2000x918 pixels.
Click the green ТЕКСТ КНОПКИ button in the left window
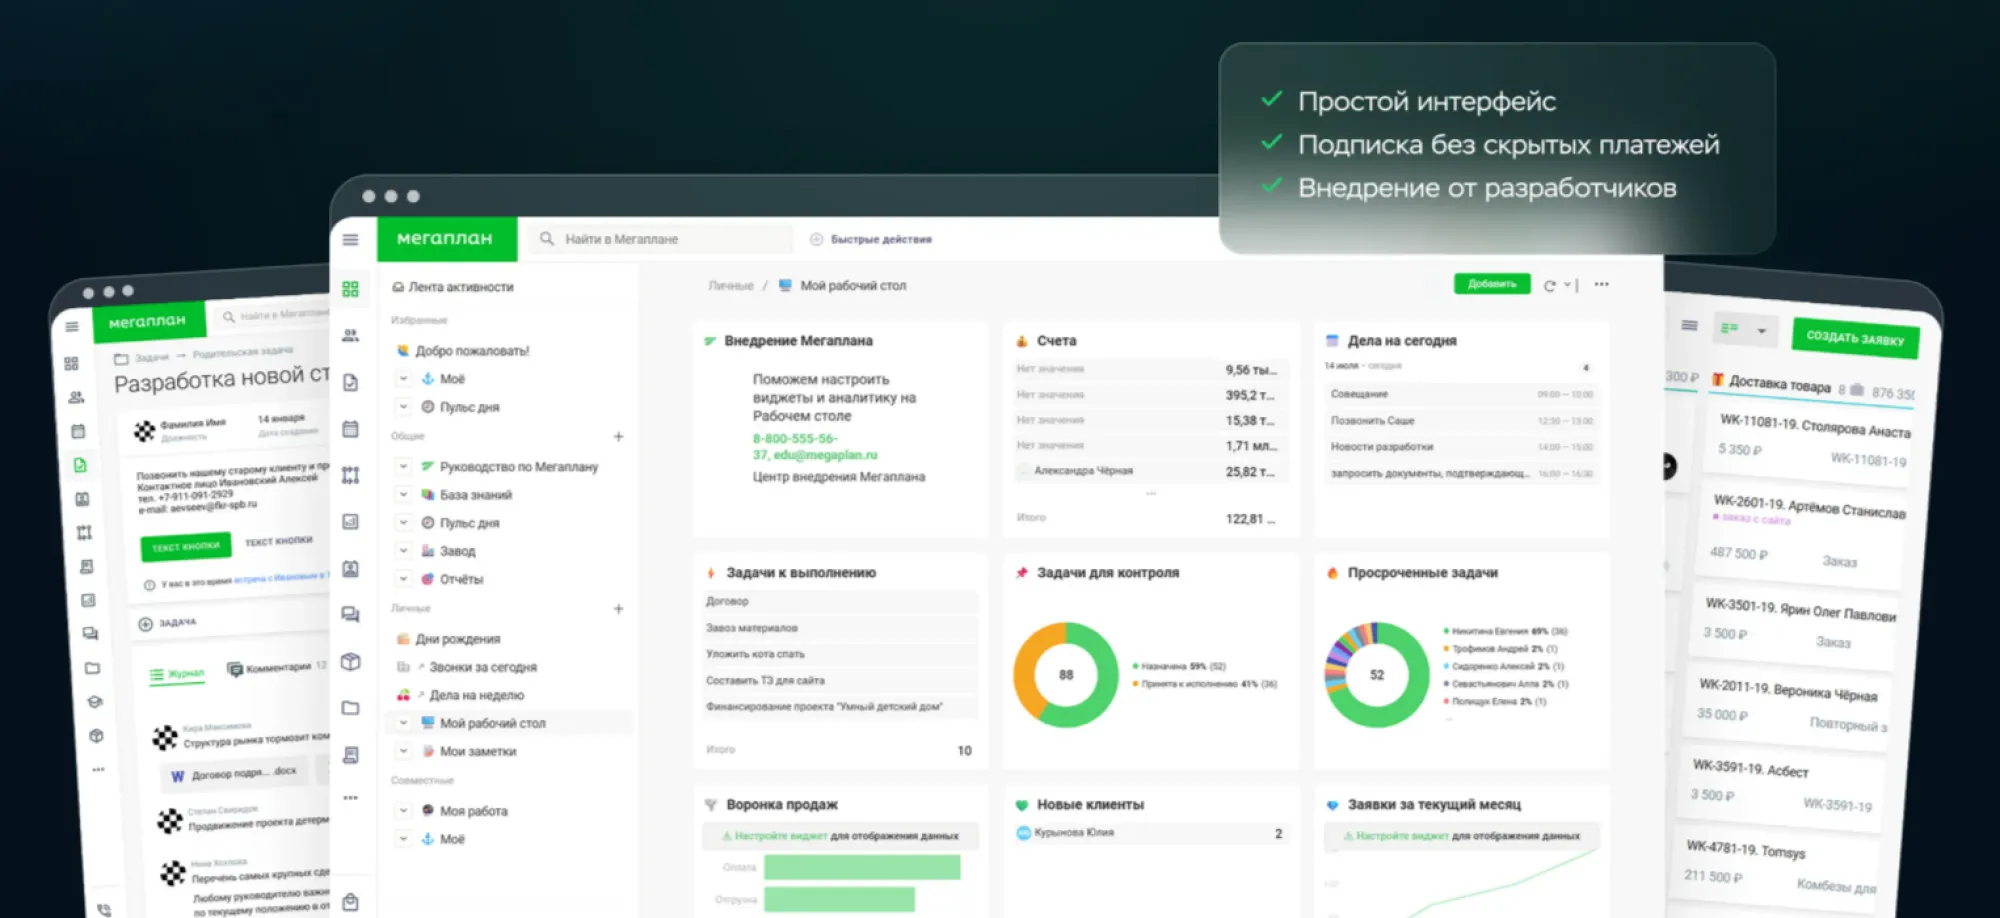coord(186,546)
